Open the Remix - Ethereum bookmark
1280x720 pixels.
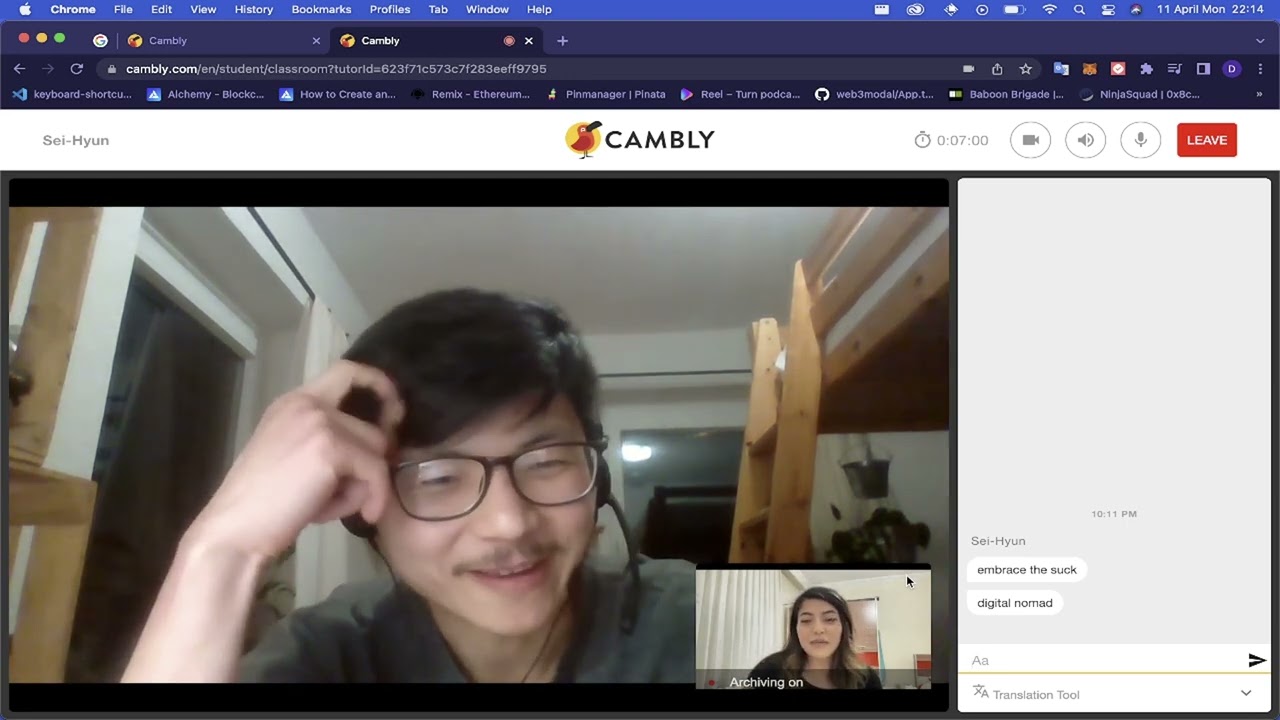(470, 95)
